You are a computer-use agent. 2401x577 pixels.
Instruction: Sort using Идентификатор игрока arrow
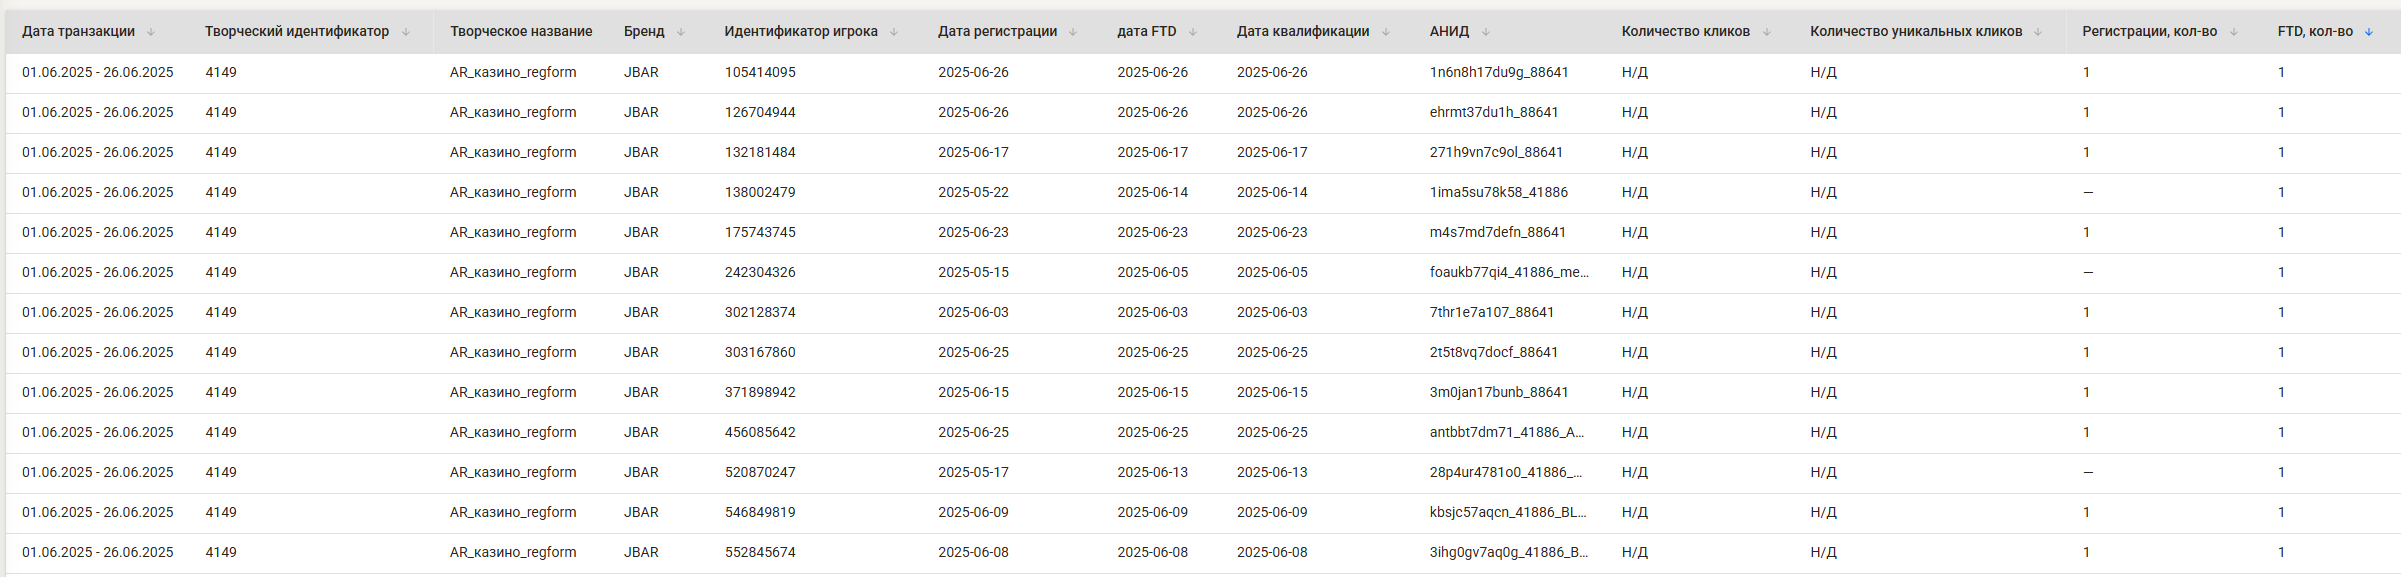coord(894,32)
